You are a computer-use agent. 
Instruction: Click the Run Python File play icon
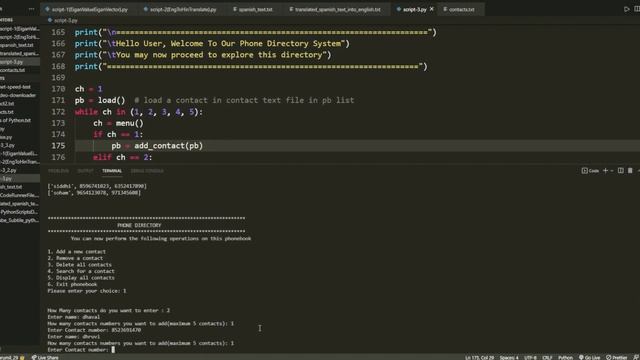tap(627, 9)
